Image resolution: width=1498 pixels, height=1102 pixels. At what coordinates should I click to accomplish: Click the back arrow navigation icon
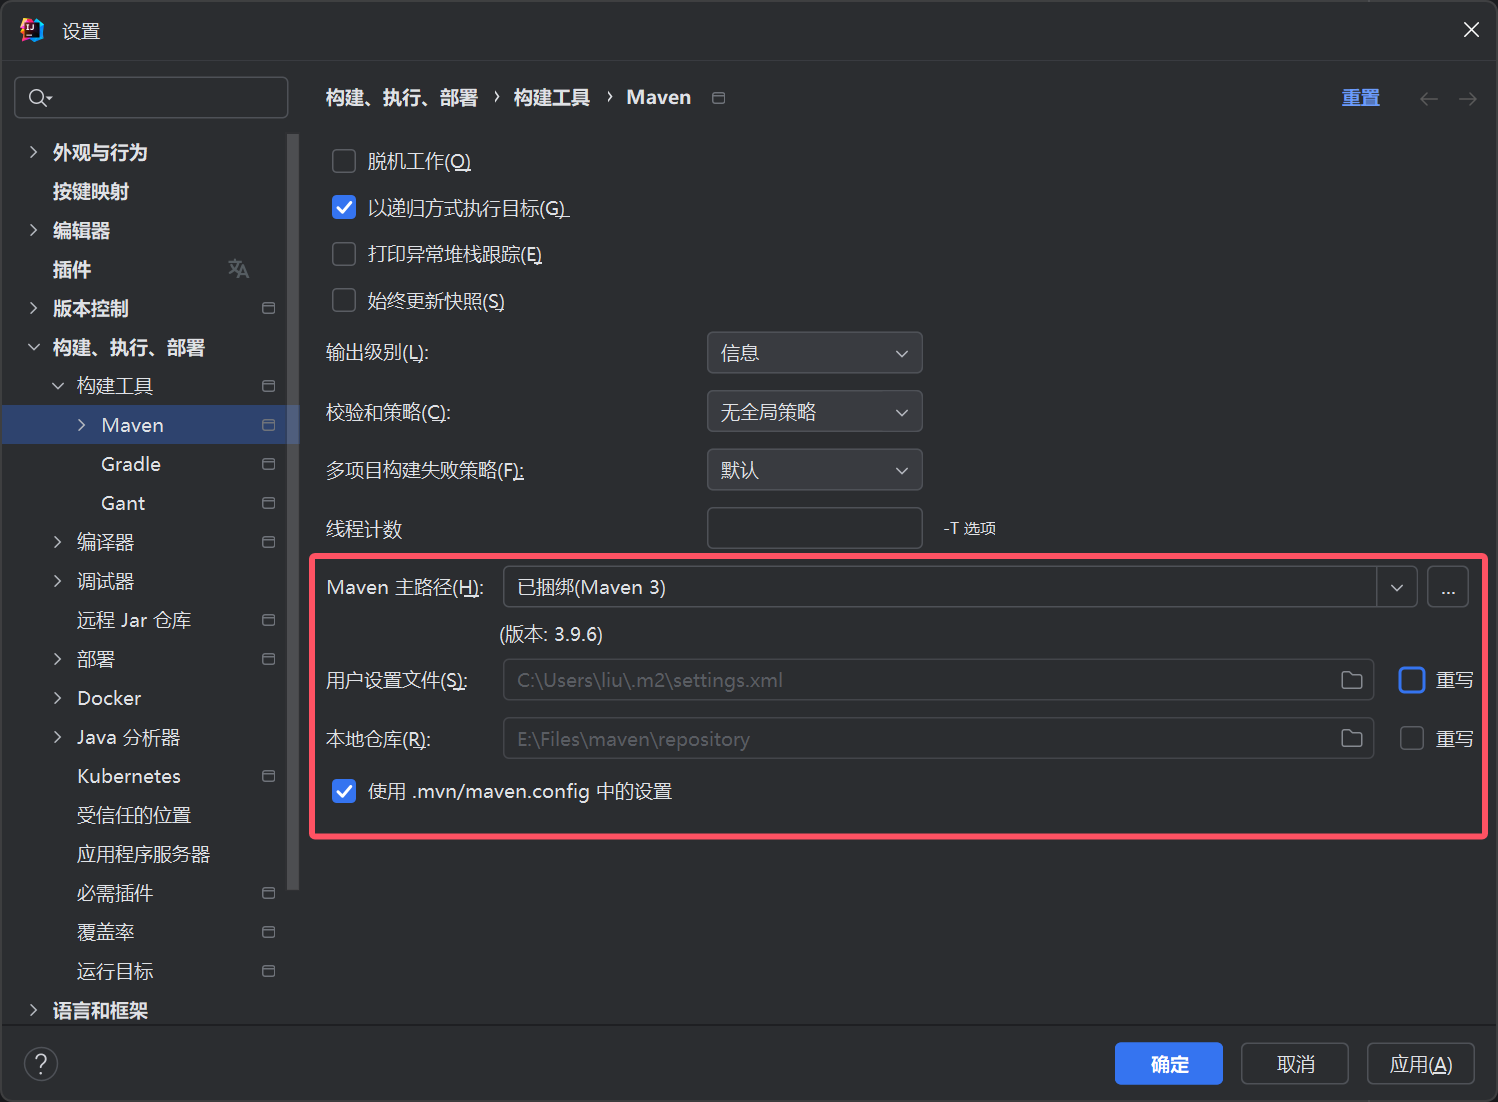tap(1428, 98)
